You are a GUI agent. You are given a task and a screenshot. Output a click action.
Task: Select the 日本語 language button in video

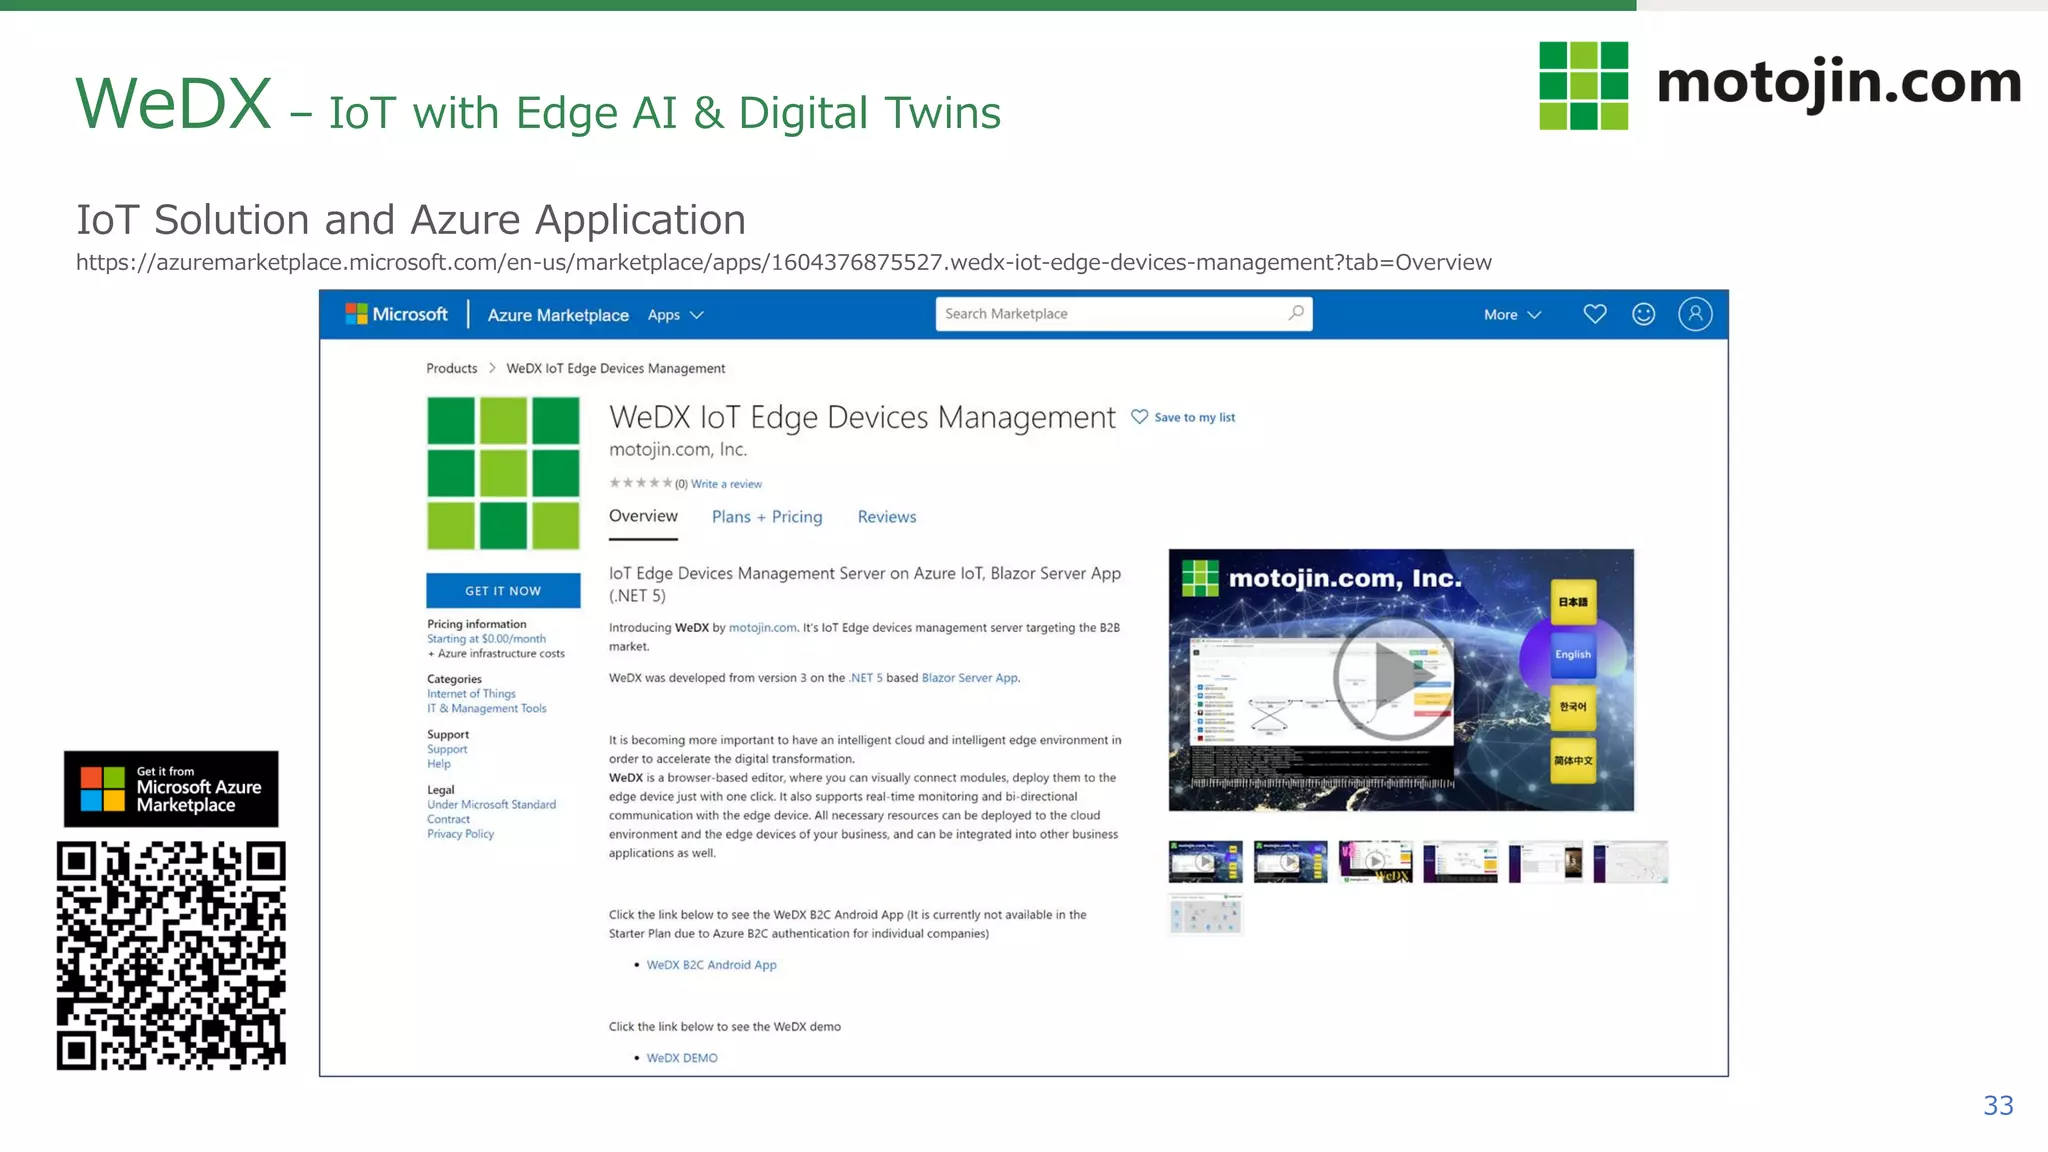point(1573,602)
